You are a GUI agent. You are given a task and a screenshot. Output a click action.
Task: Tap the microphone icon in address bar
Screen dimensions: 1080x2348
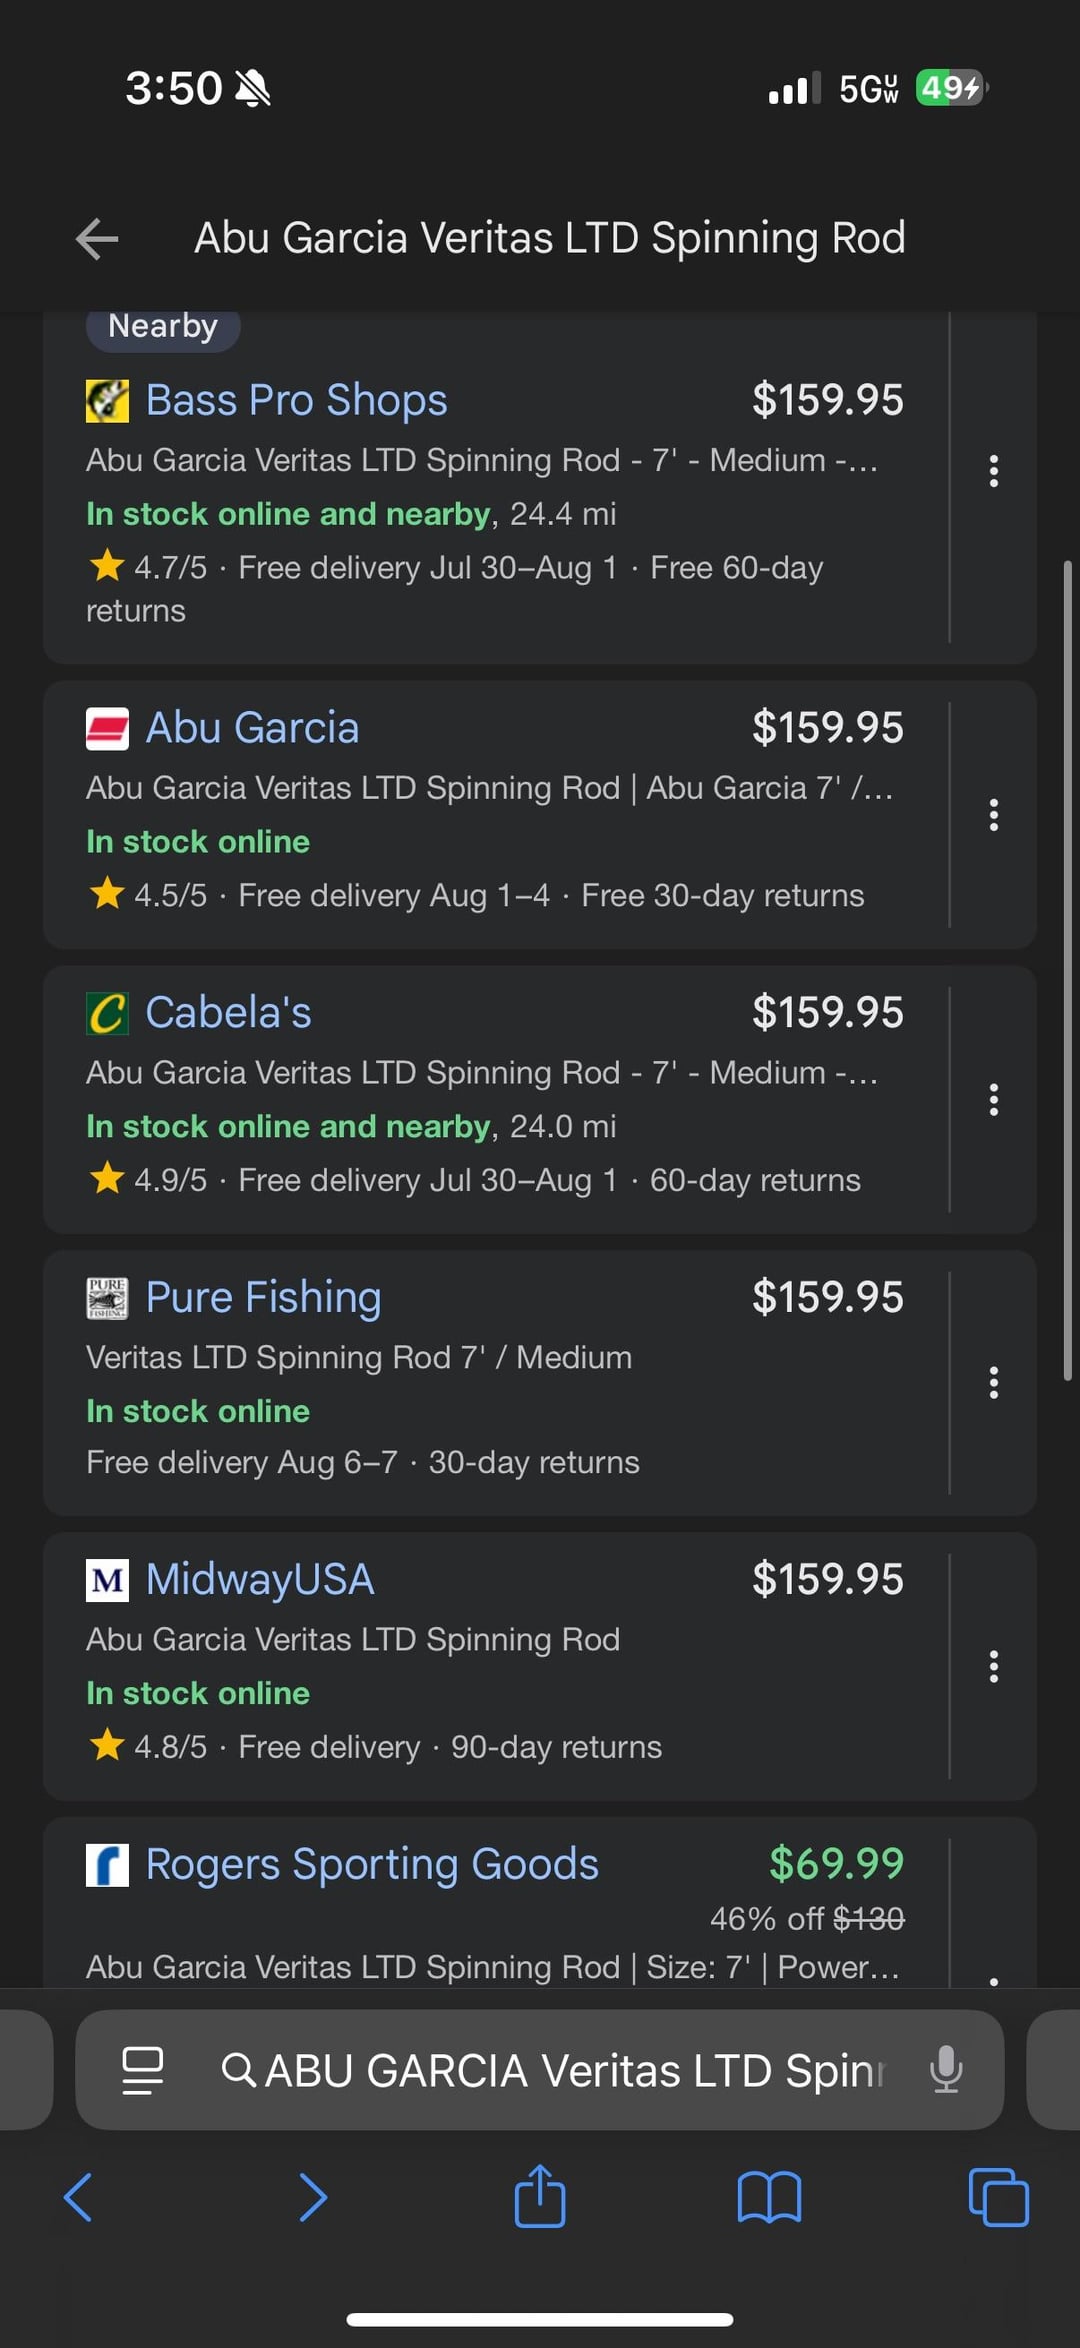click(x=945, y=2069)
